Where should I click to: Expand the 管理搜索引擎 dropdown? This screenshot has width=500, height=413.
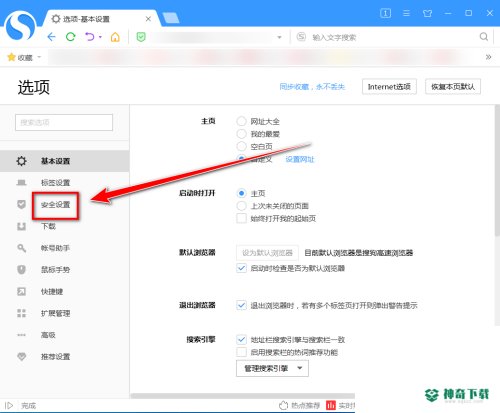(x=272, y=368)
